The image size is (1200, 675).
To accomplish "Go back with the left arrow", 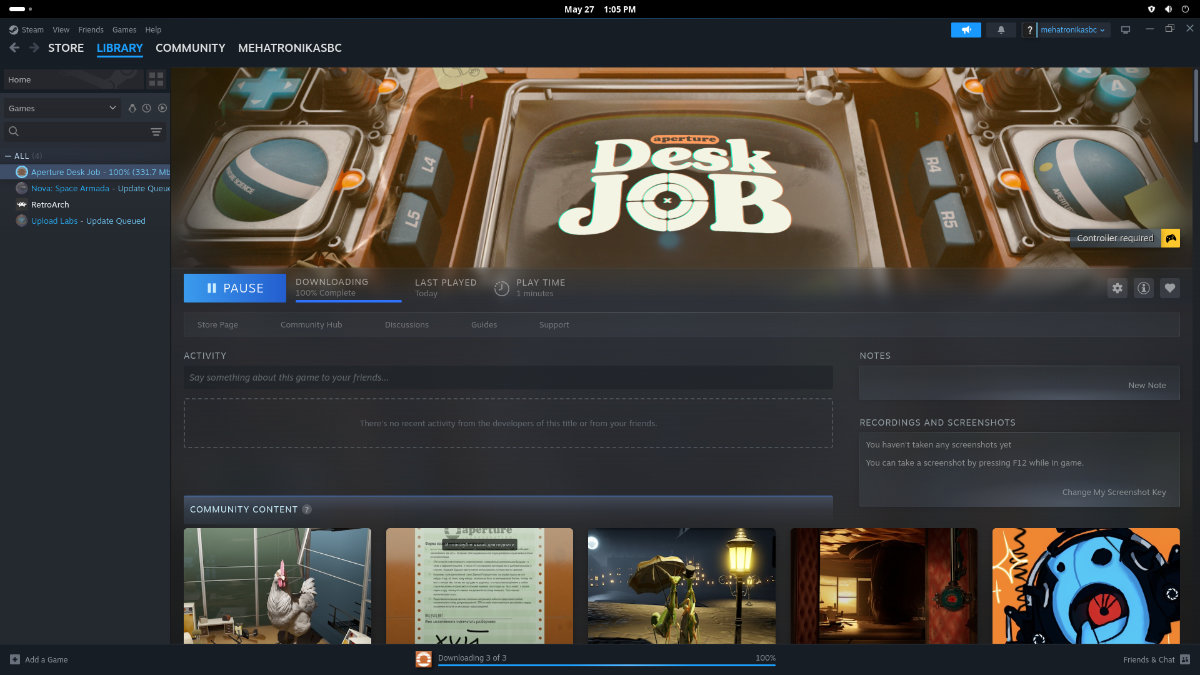I will [14, 48].
